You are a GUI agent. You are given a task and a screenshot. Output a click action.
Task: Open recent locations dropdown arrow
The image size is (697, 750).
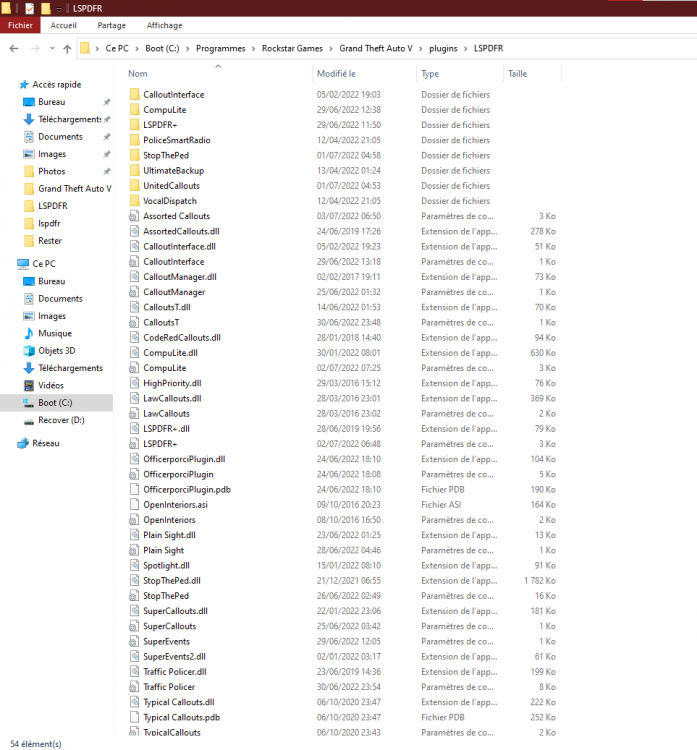point(52,48)
